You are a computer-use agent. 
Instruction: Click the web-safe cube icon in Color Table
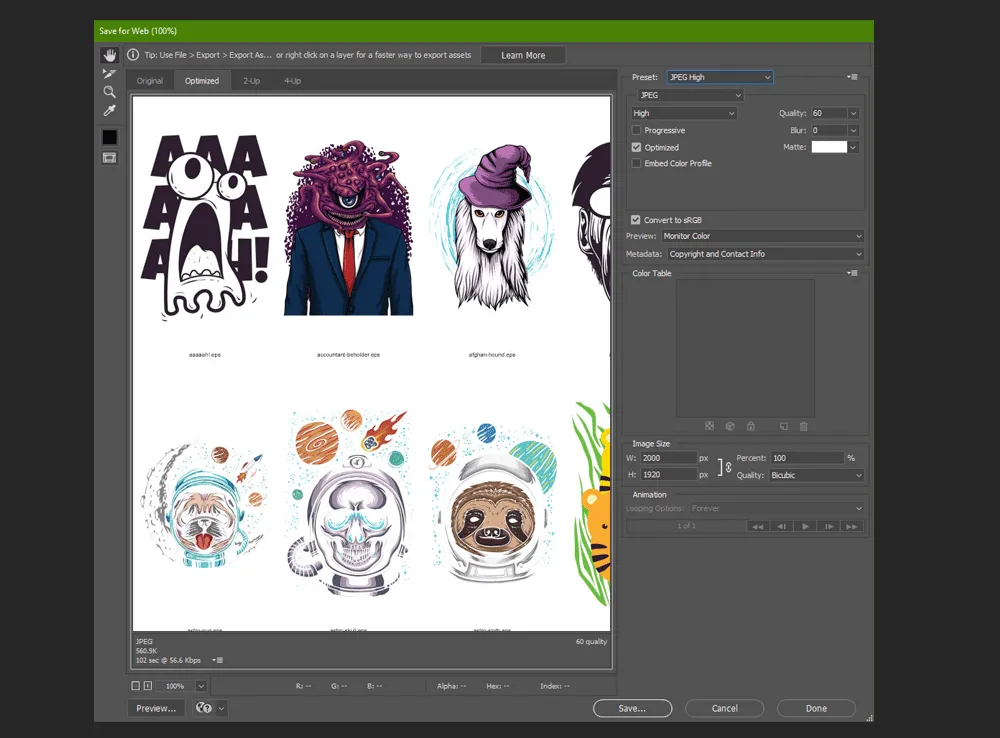point(730,426)
